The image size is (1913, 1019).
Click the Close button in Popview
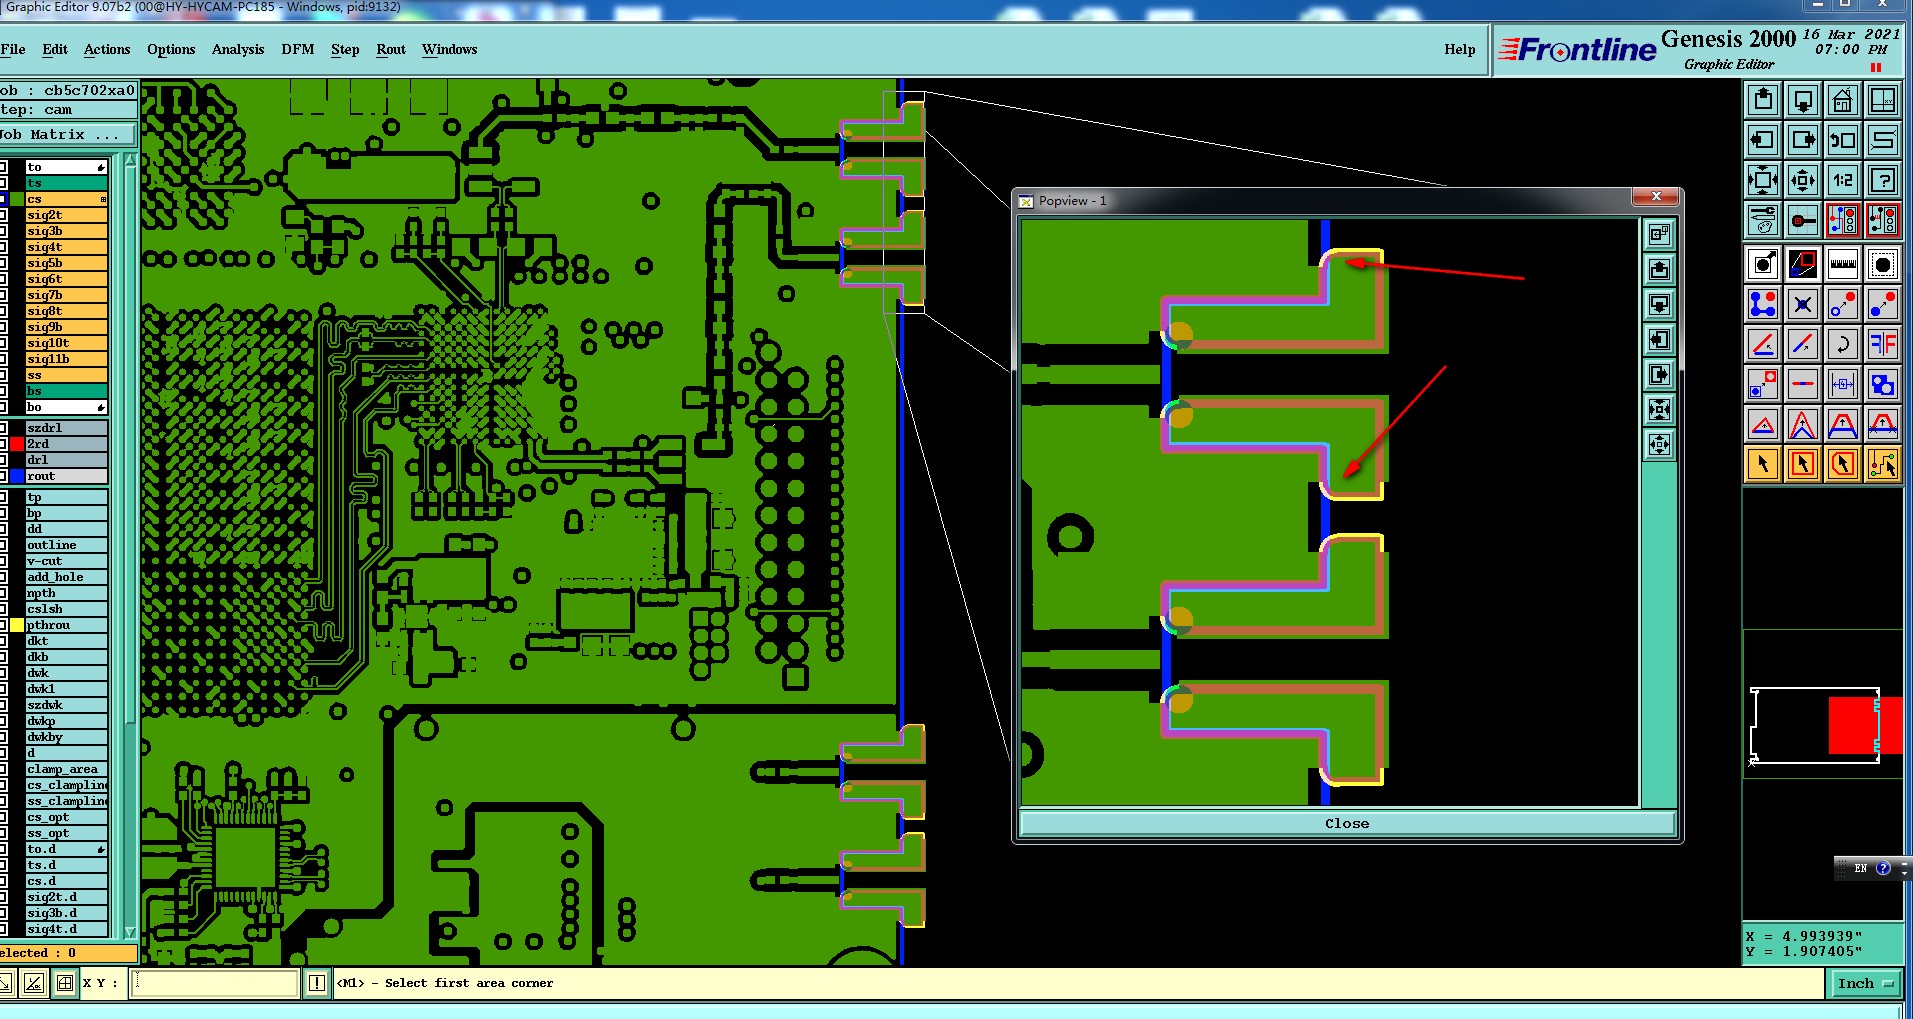[1347, 824]
